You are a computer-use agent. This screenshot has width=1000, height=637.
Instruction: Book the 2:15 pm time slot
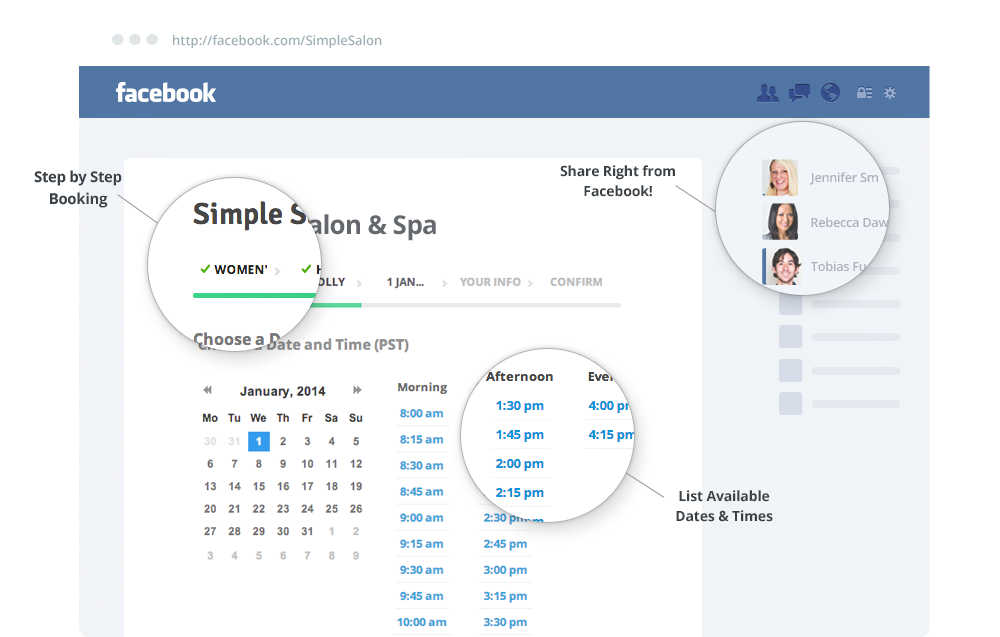click(x=520, y=493)
